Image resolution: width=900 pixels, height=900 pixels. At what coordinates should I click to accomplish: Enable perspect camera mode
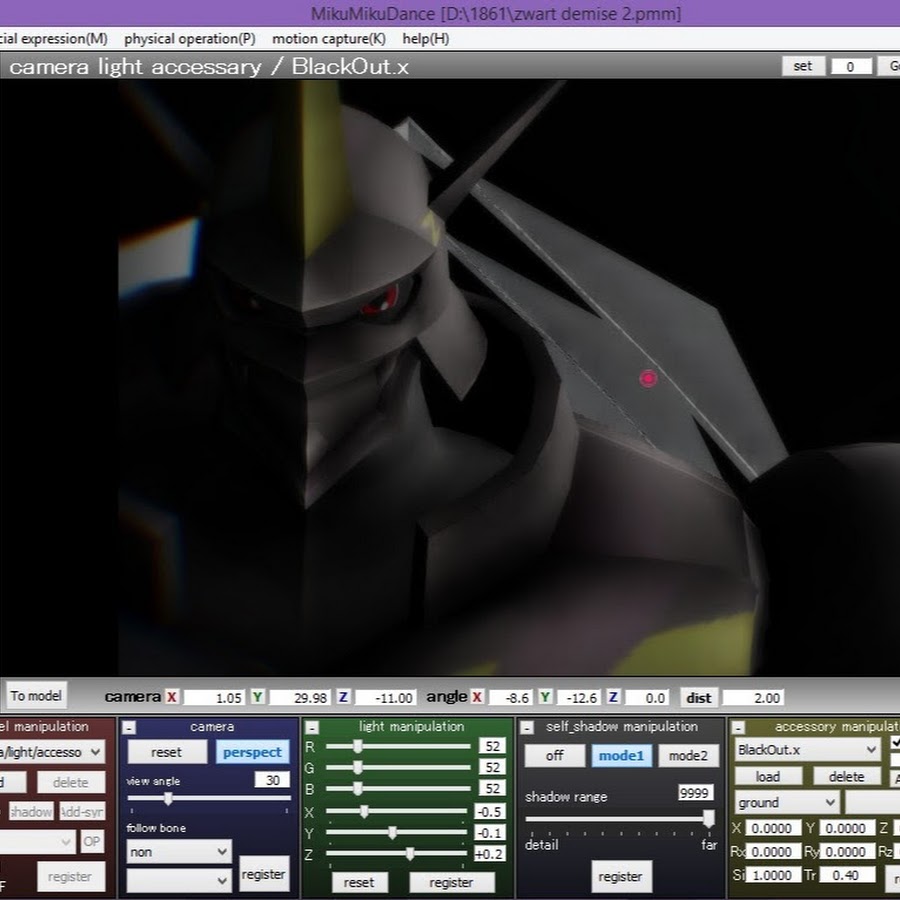(252, 752)
